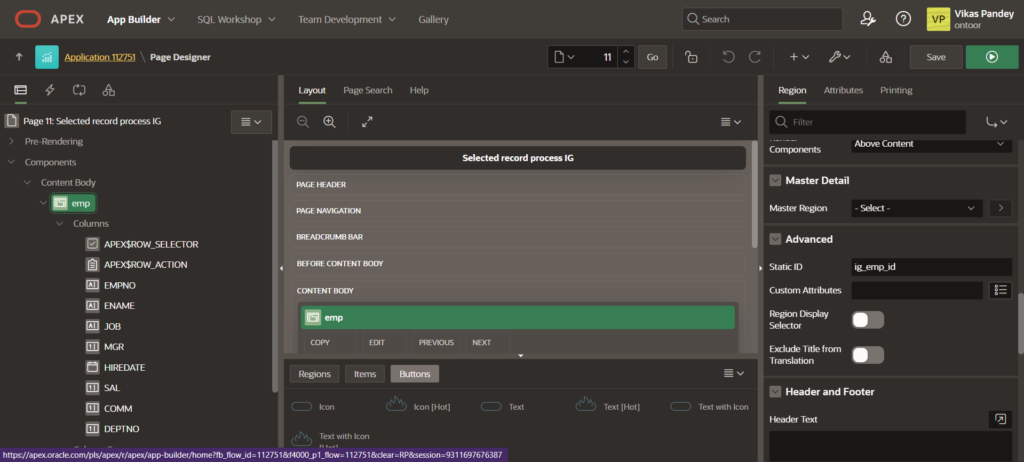Image resolution: width=1024 pixels, height=462 pixels.
Task: Switch to the Page Search tab
Action: 368,90
